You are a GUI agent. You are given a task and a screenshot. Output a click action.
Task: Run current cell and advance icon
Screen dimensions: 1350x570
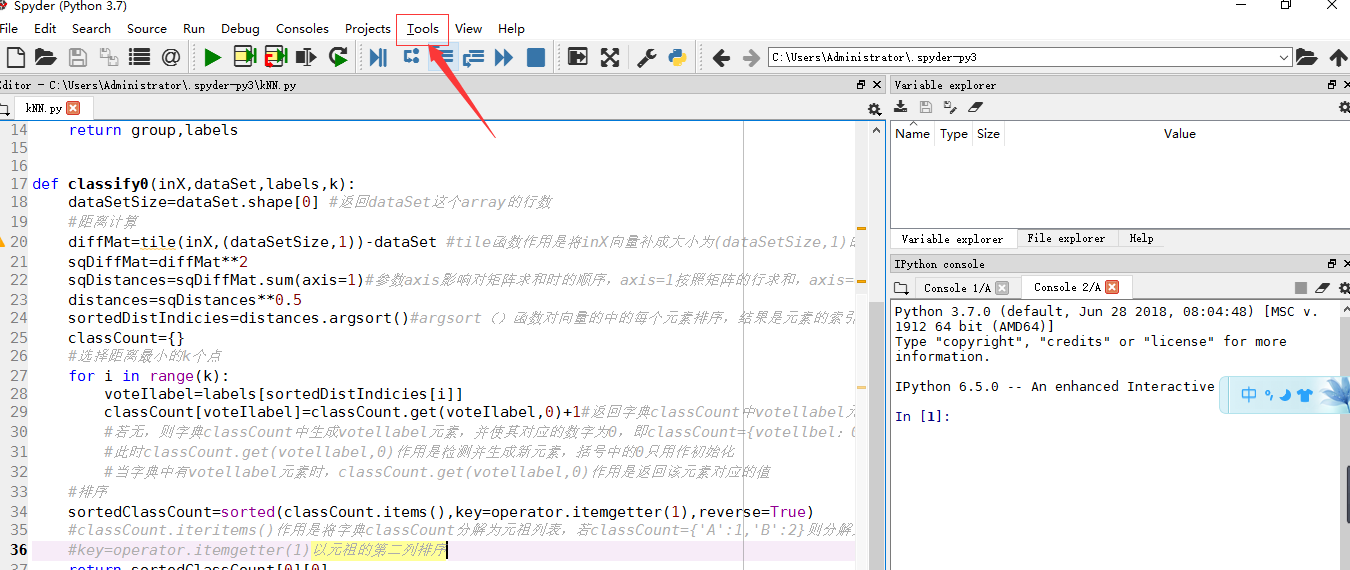click(x=276, y=57)
